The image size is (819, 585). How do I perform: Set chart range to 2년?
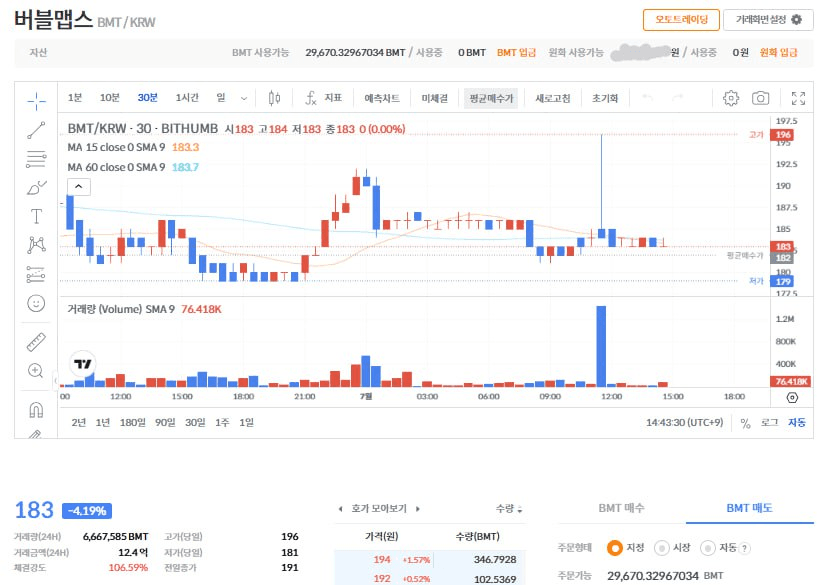(x=78, y=423)
